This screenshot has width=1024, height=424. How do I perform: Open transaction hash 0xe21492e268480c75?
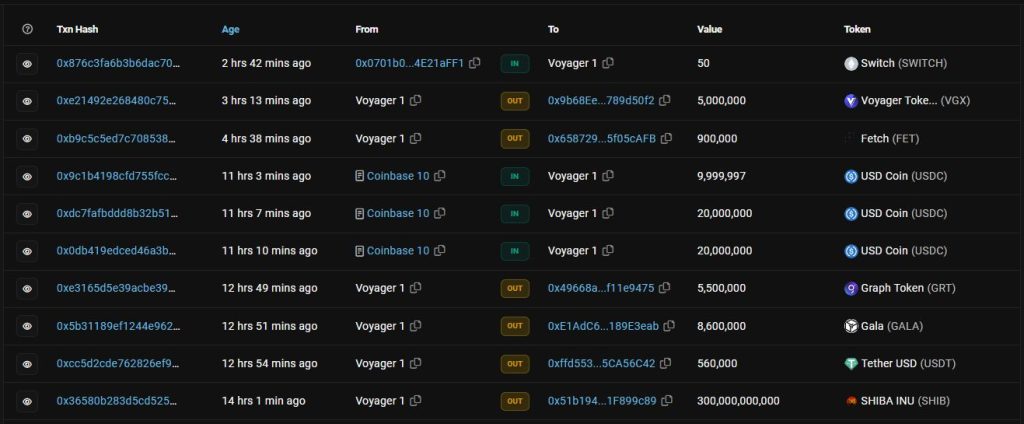pyautogui.click(x=118, y=100)
